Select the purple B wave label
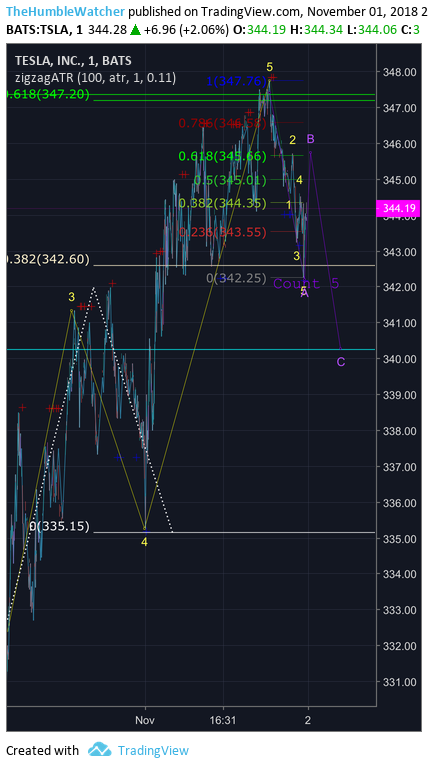The height and width of the screenshot is (768, 428). tap(310, 139)
